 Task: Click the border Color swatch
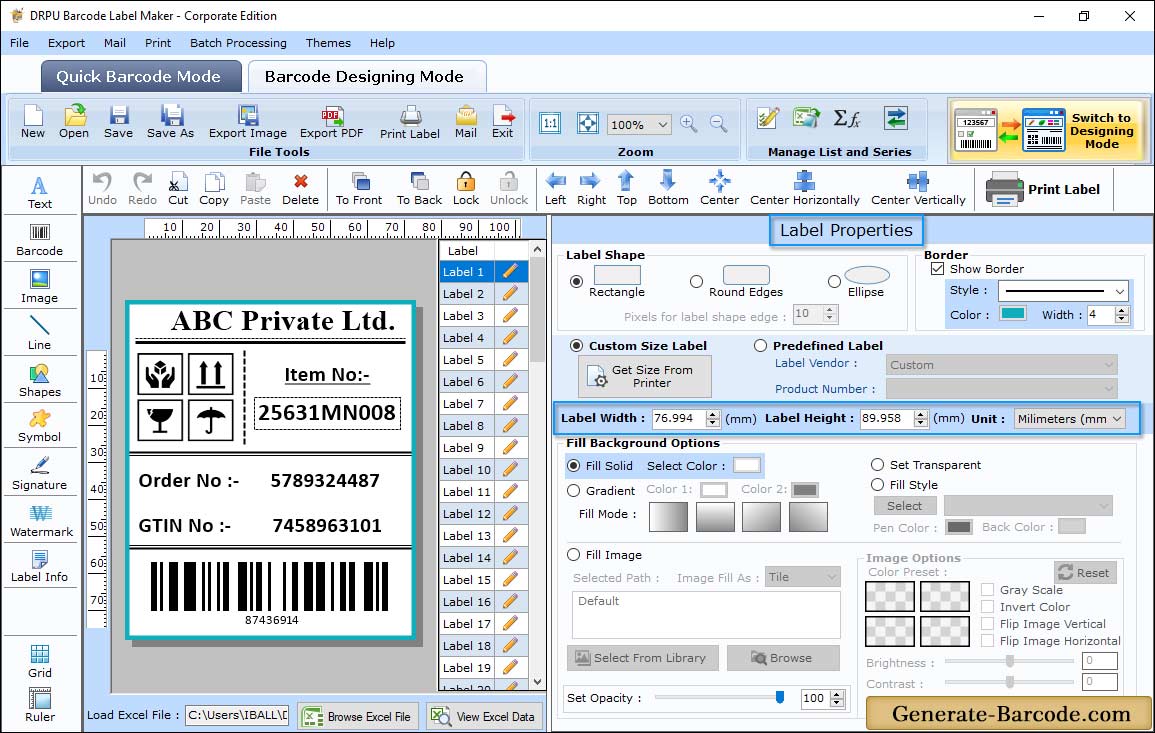[x=1012, y=314]
